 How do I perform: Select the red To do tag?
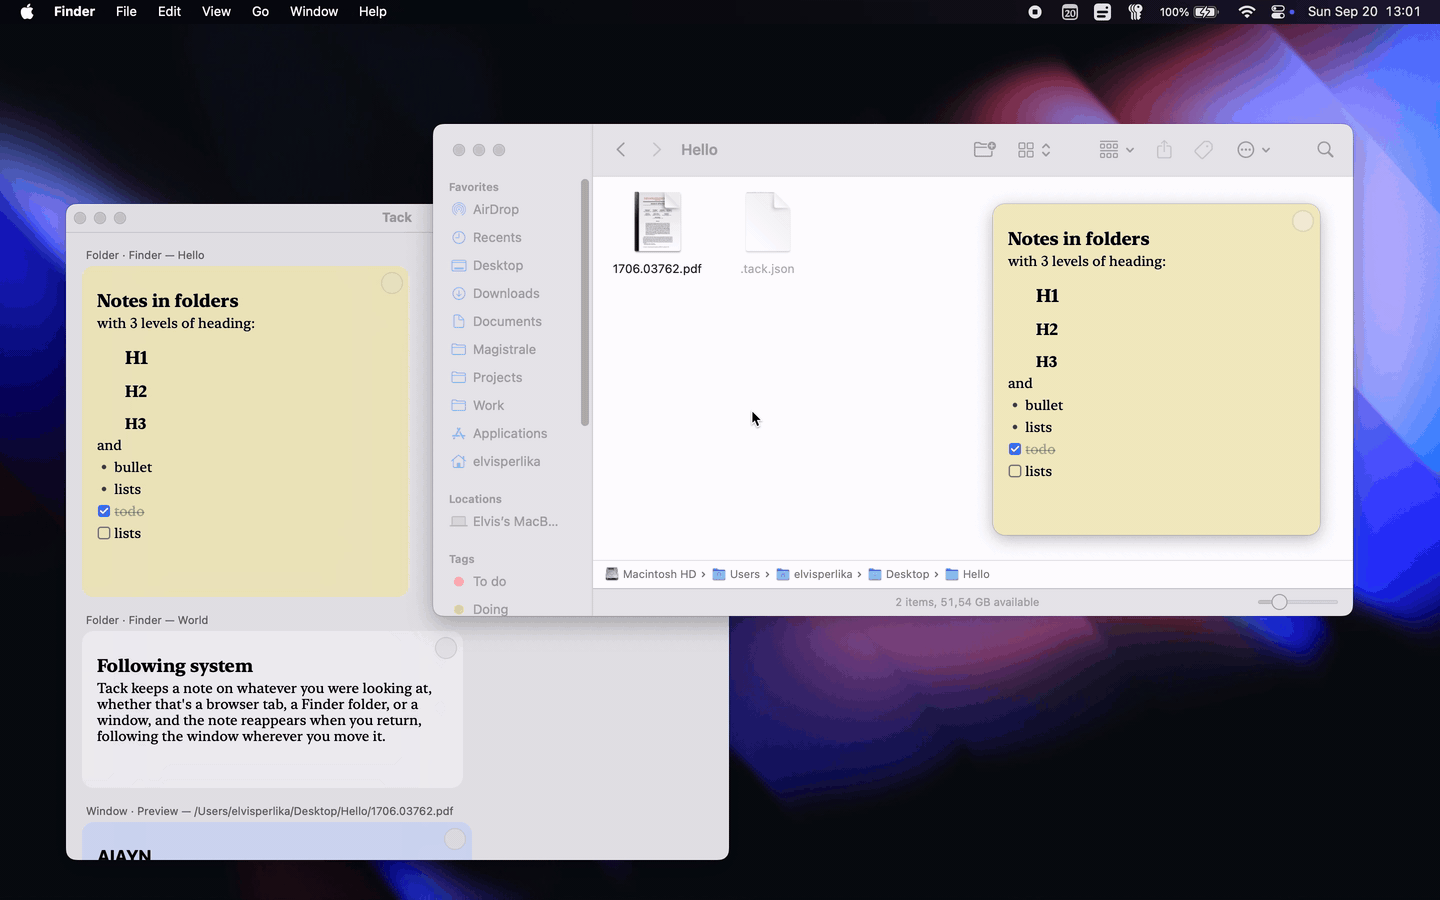coord(480,581)
